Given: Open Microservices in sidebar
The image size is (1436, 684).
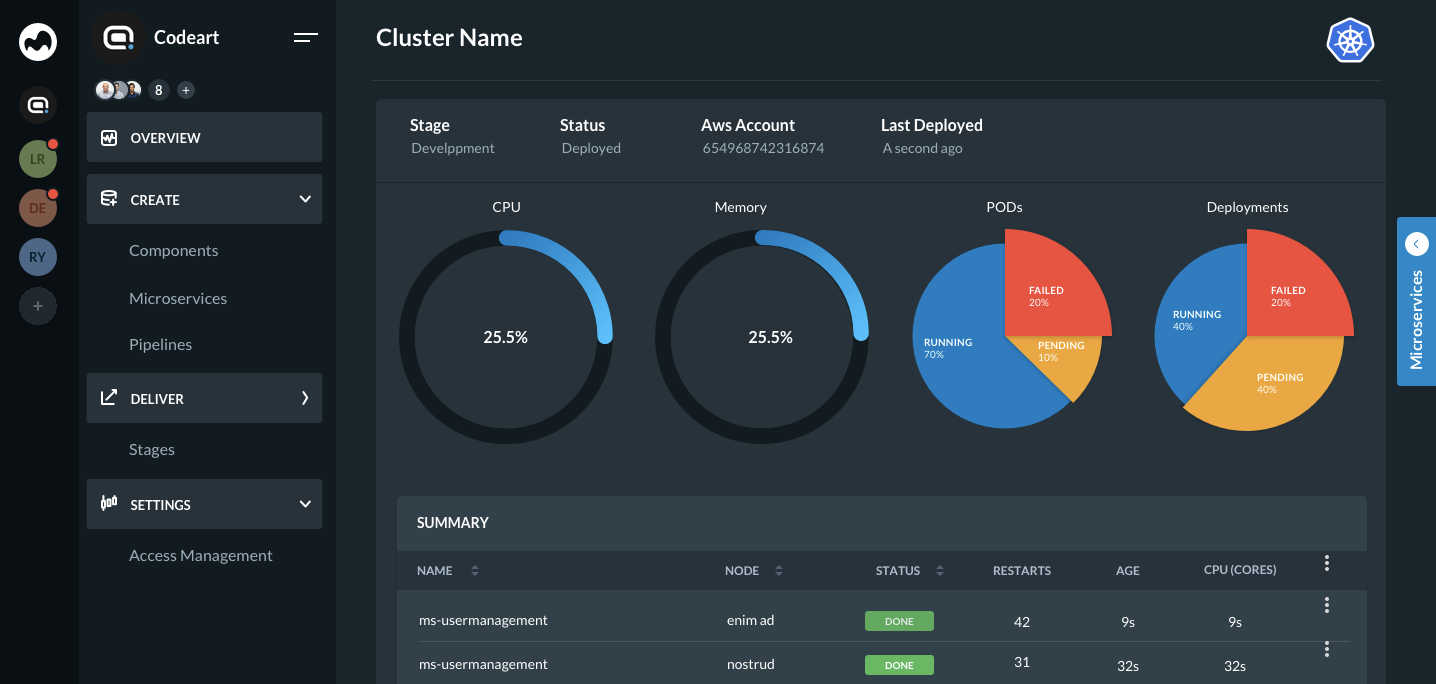Looking at the screenshot, I should pos(178,298).
